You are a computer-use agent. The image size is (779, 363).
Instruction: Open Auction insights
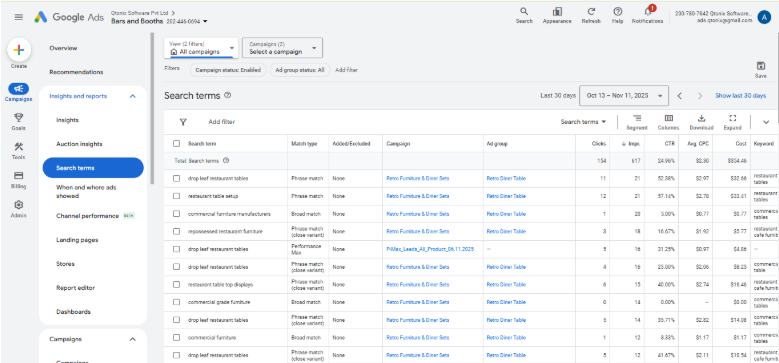click(x=79, y=144)
